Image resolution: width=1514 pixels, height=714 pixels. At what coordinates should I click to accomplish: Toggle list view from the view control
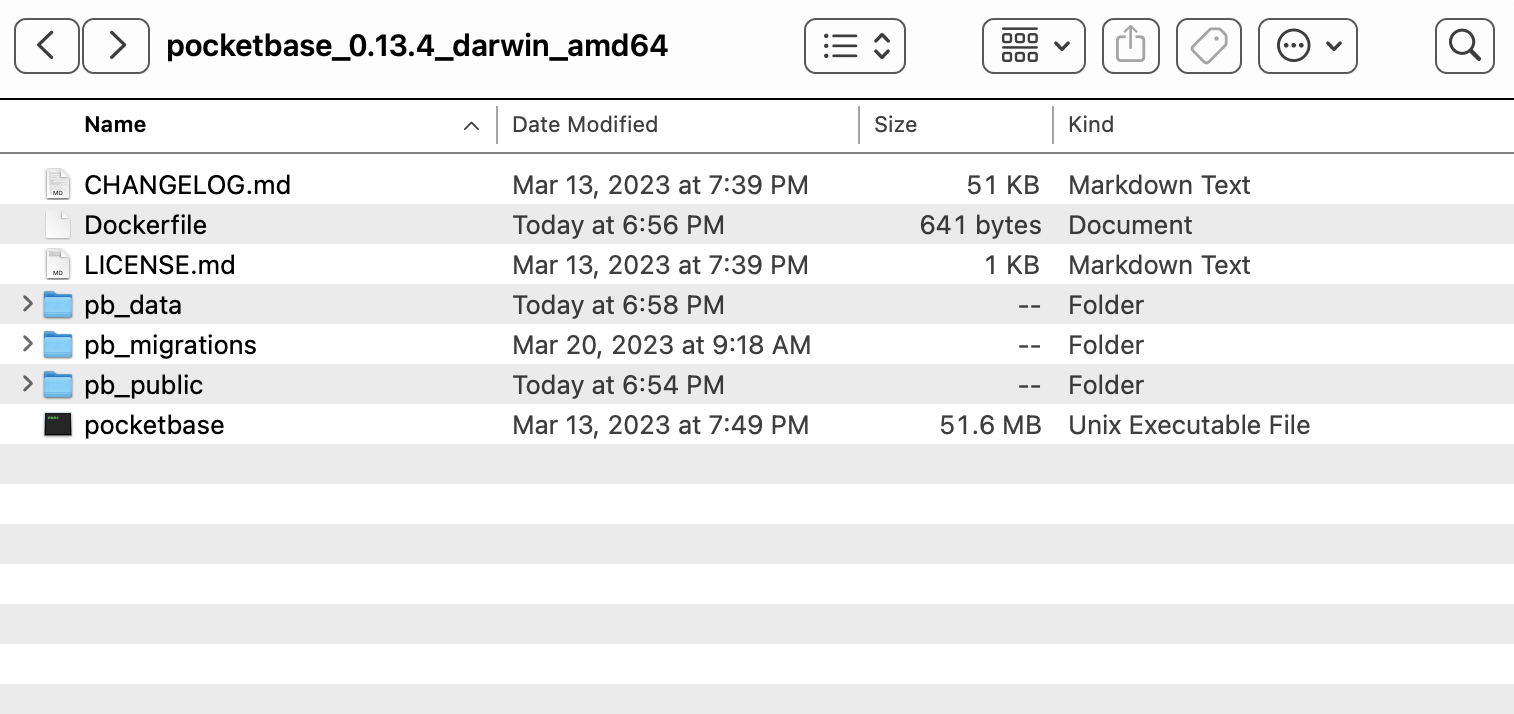(854, 45)
